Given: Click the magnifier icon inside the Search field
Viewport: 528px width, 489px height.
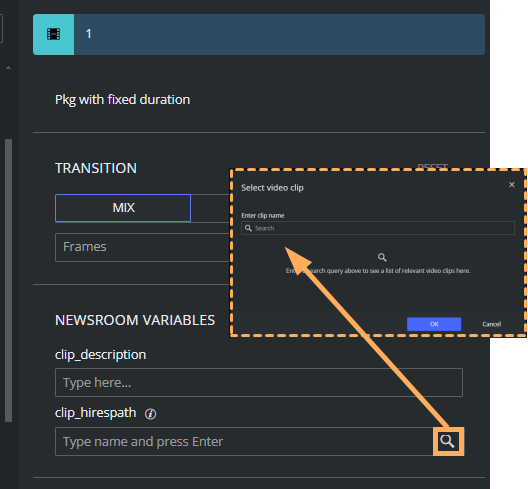Looking at the screenshot, I should click(249, 228).
